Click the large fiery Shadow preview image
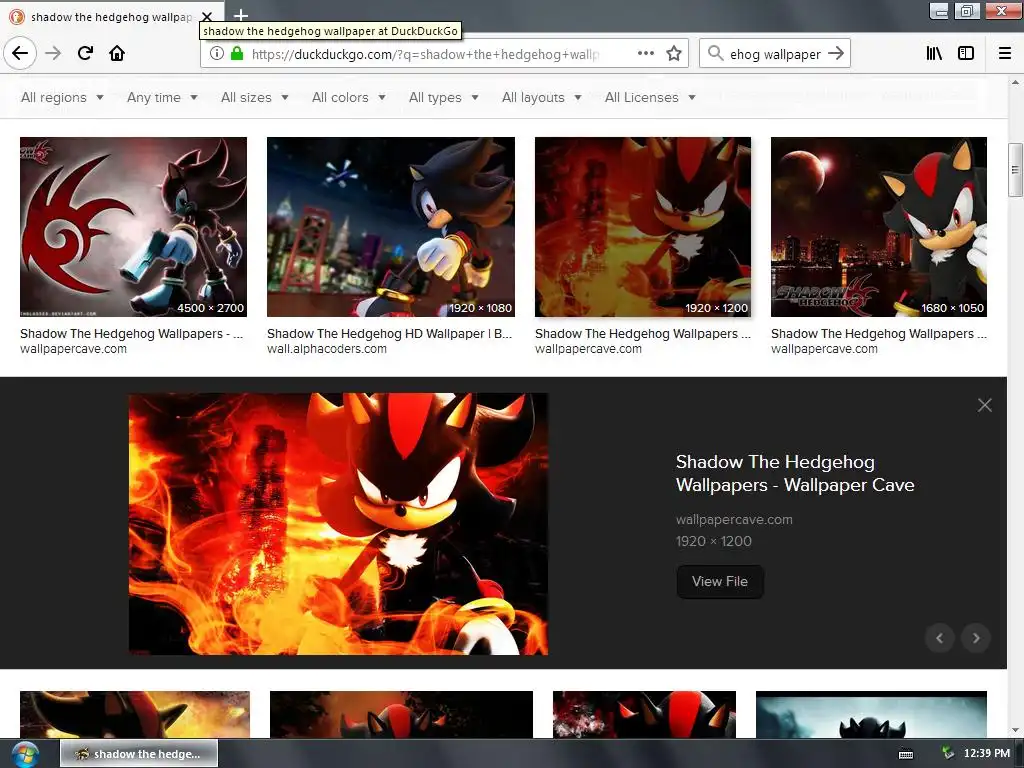Viewport: 1024px width, 768px height. pos(338,524)
